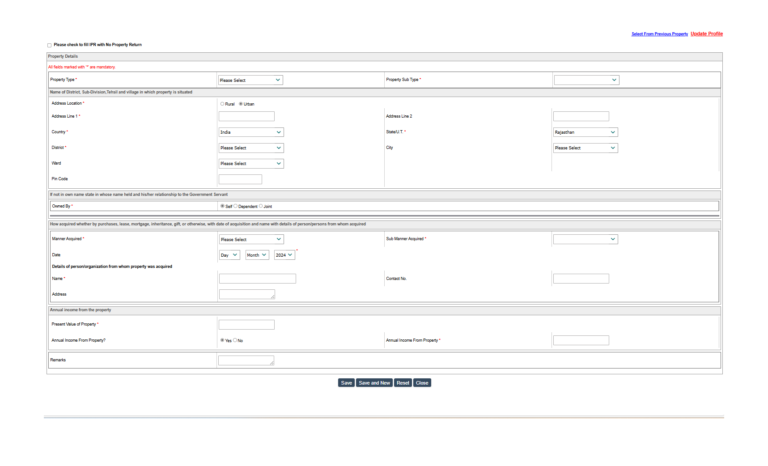Focus the Annual Income From Property amount field
The width and height of the screenshot is (768, 466).
(x=581, y=340)
